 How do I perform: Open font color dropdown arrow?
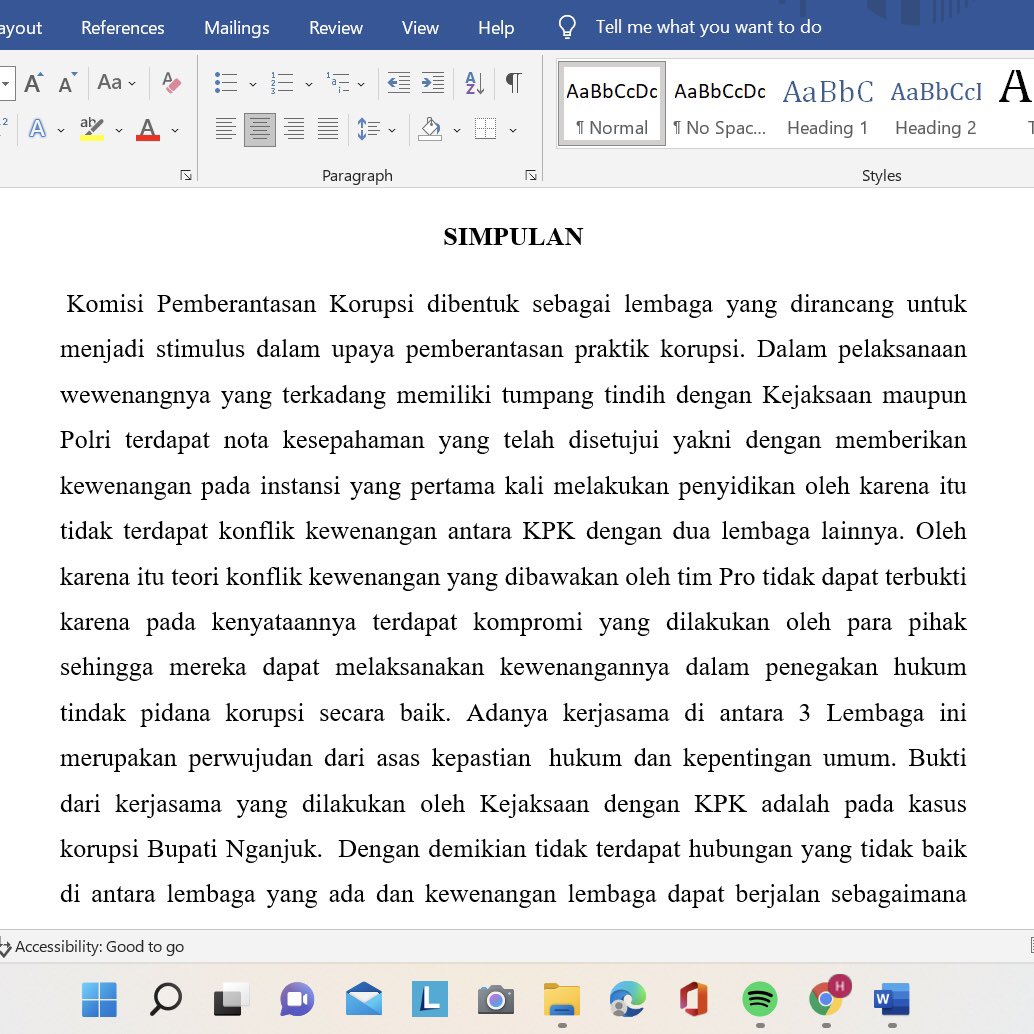point(175,130)
